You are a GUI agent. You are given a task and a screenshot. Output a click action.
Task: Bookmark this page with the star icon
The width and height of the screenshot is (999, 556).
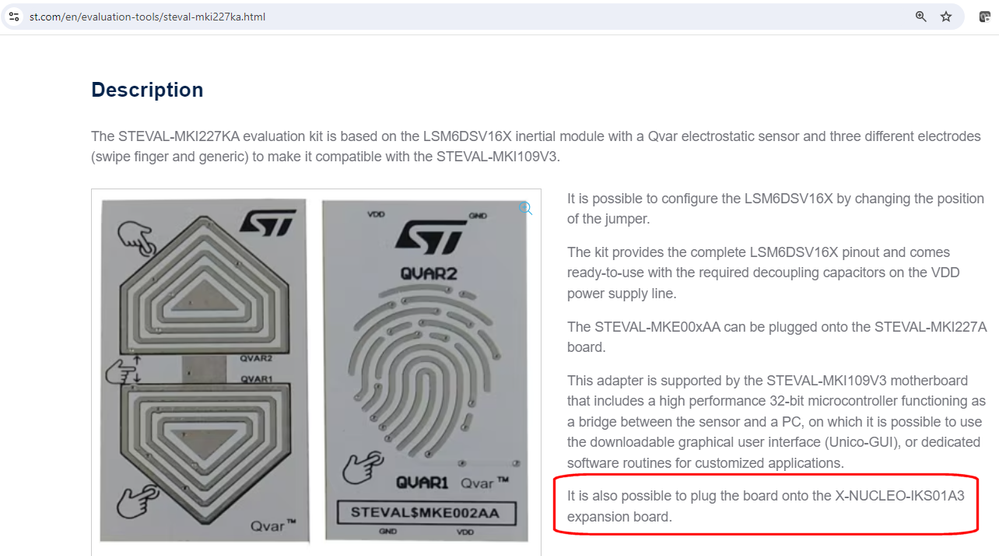pyautogui.click(x=946, y=17)
